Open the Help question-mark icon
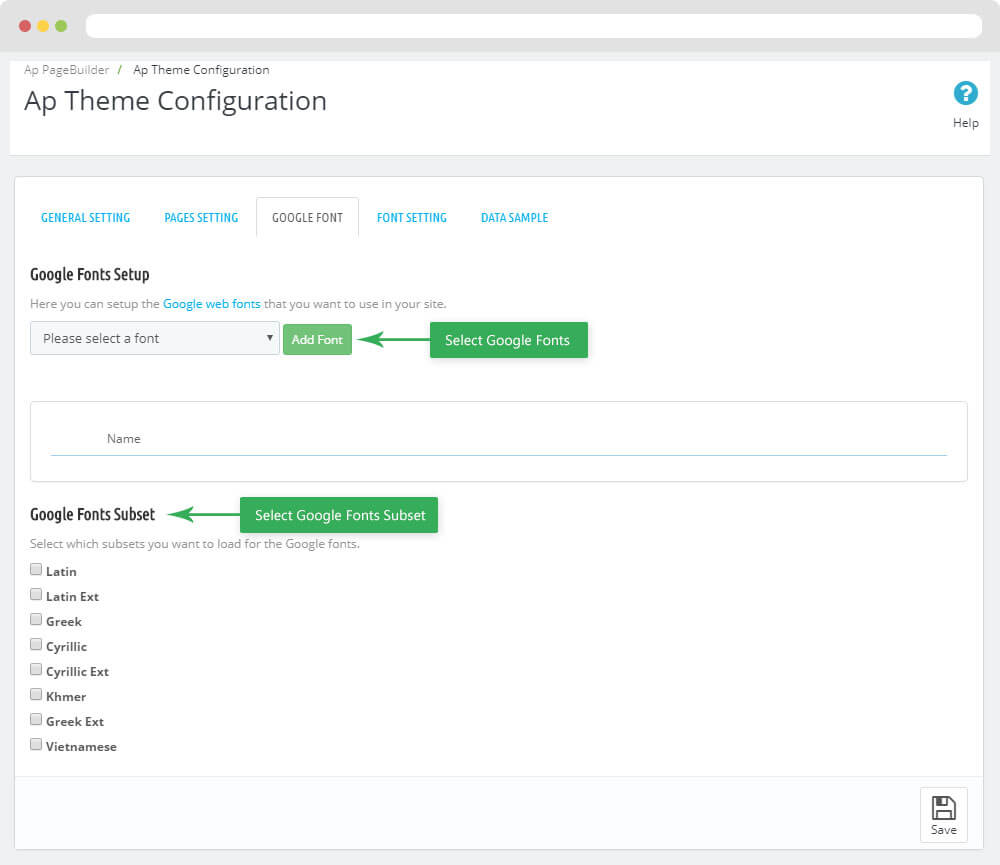This screenshot has height=865, width=1000. click(965, 93)
